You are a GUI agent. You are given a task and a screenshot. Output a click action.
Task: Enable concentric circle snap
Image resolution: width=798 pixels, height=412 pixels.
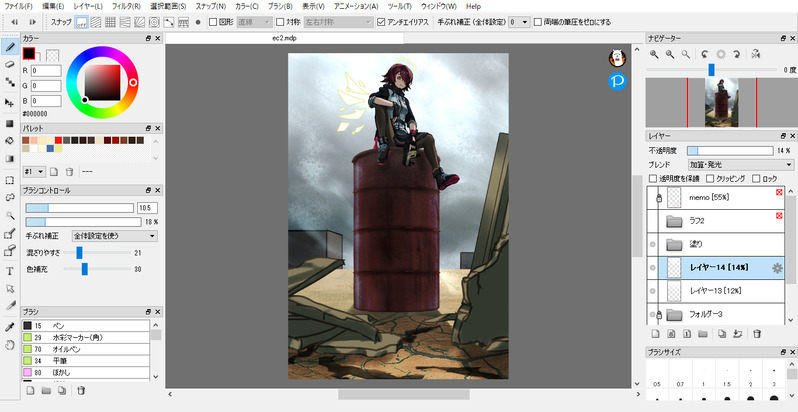coord(154,22)
